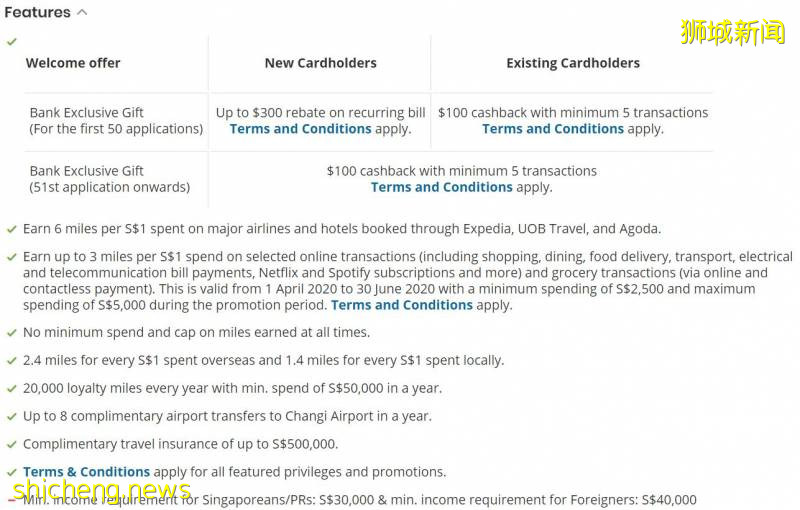
Task: Open Terms and Conditions after promotion period text
Action: tap(401, 305)
